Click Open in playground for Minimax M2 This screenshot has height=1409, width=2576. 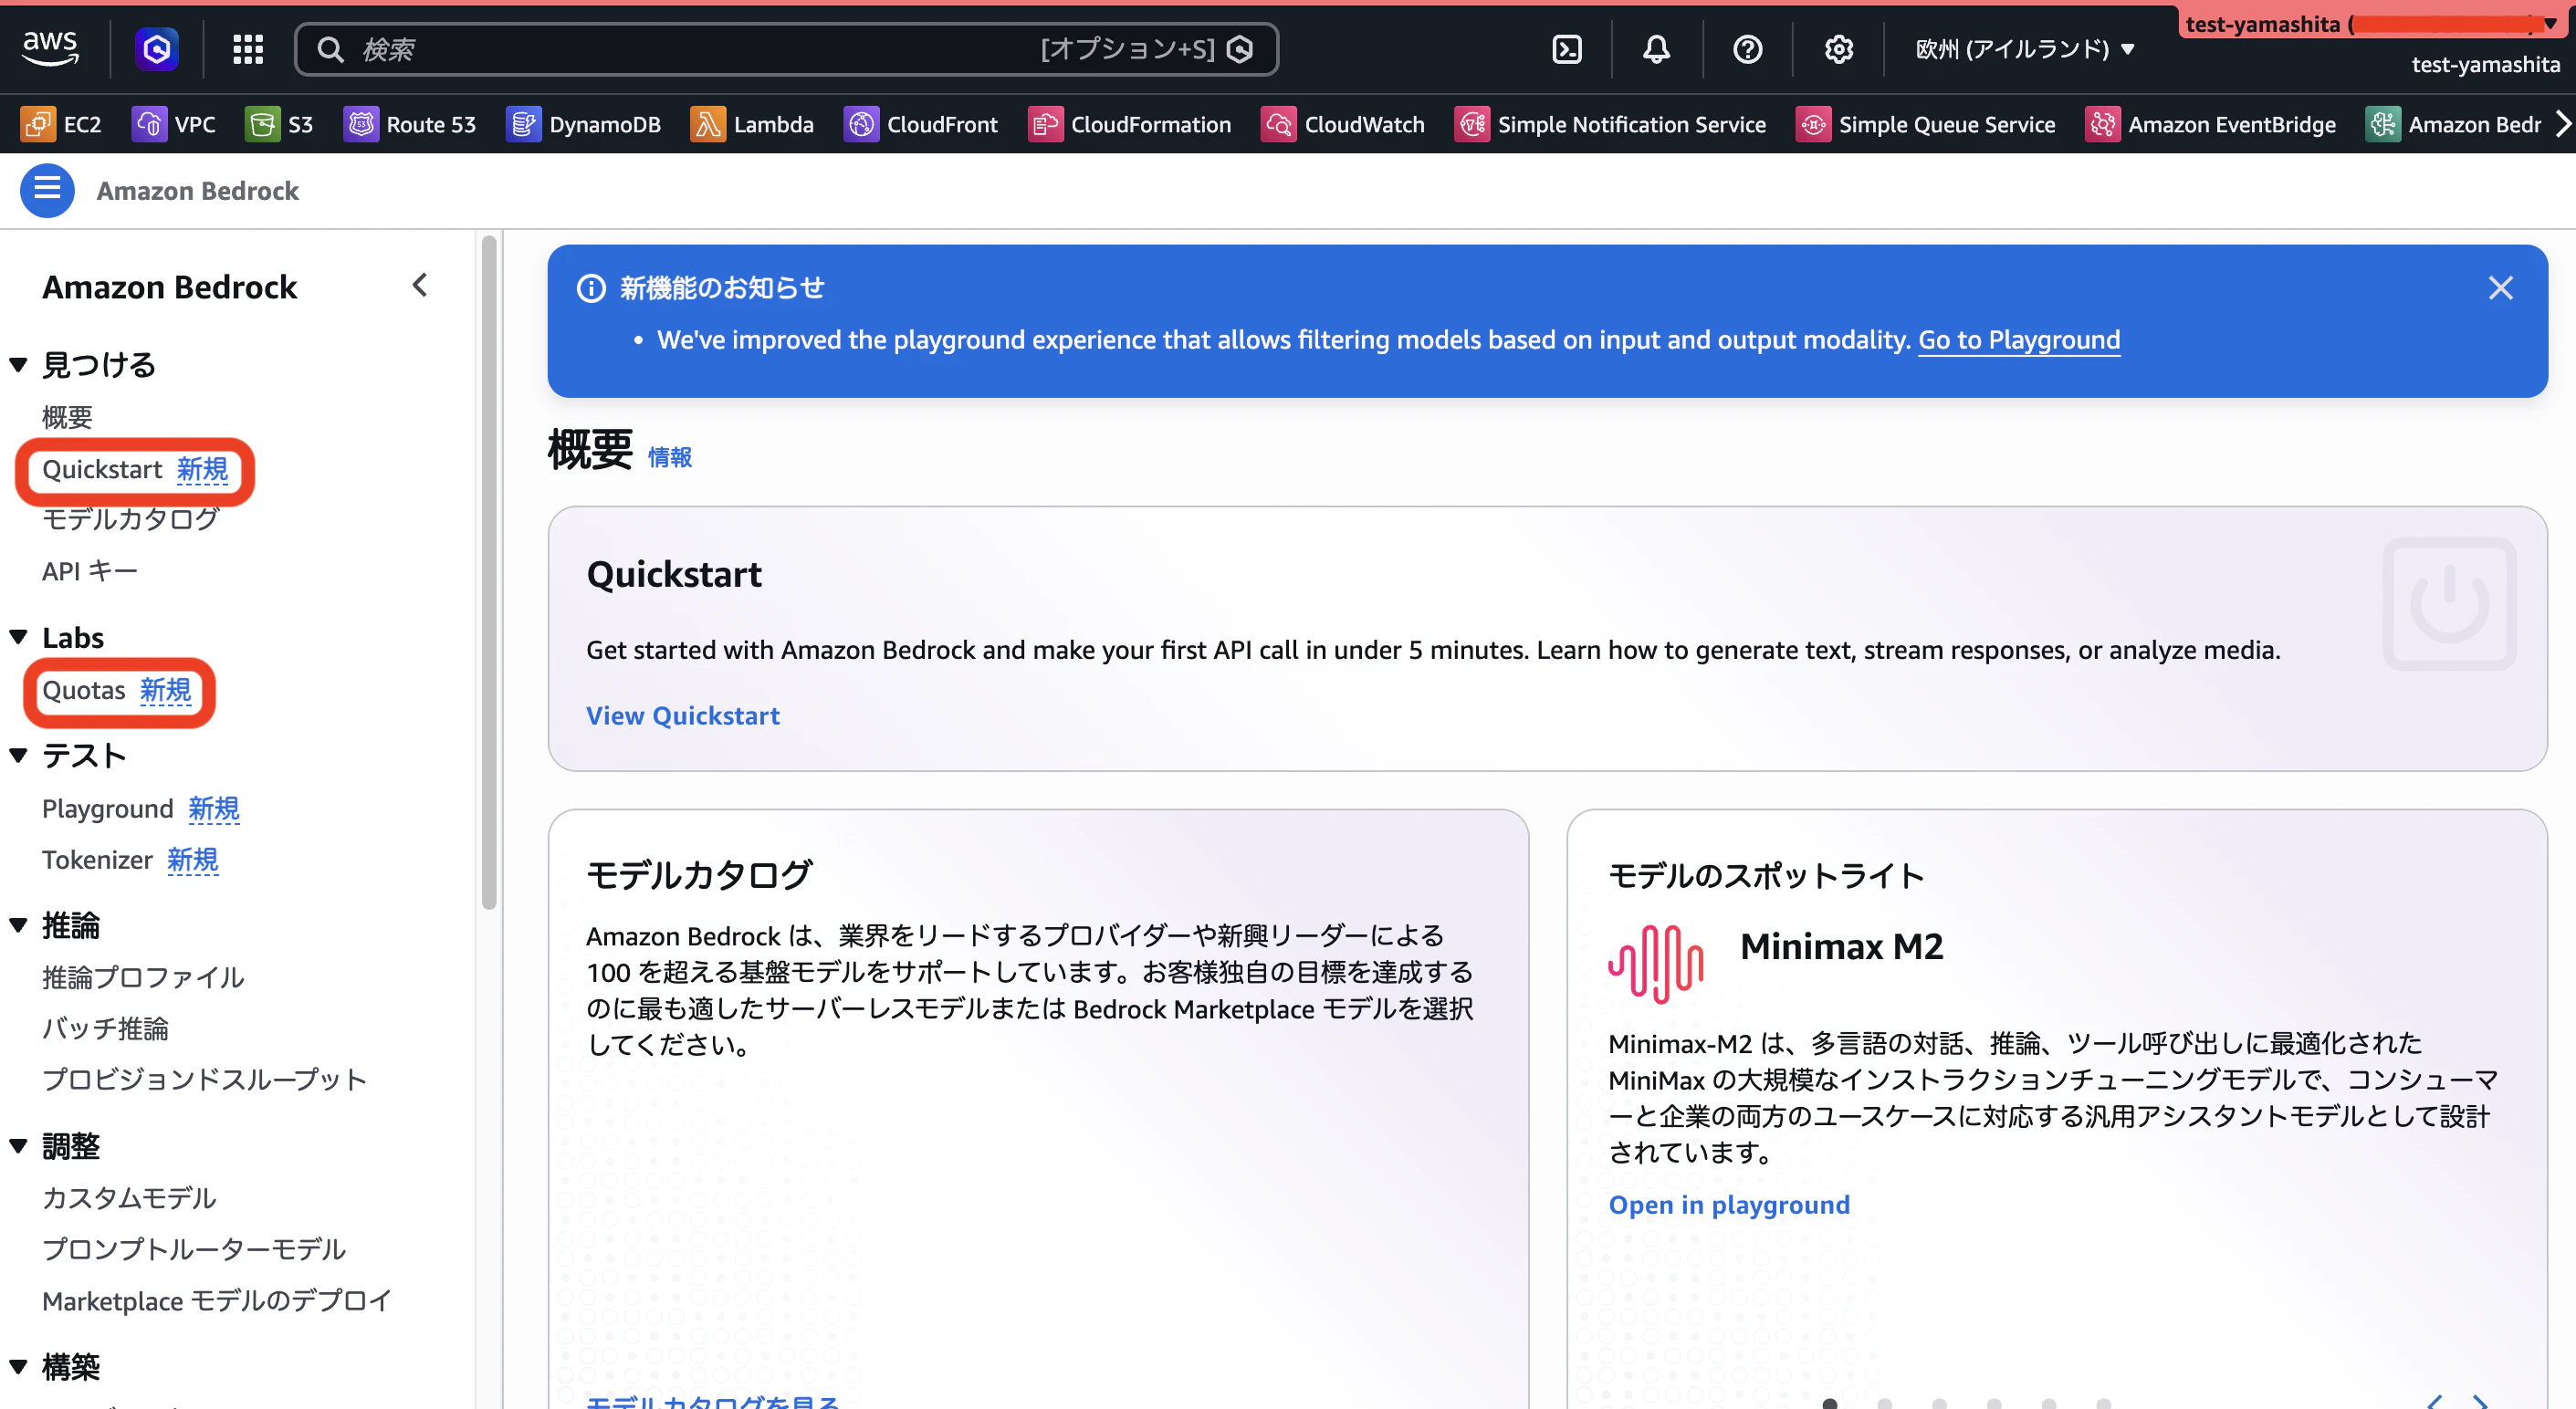click(1728, 1204)
